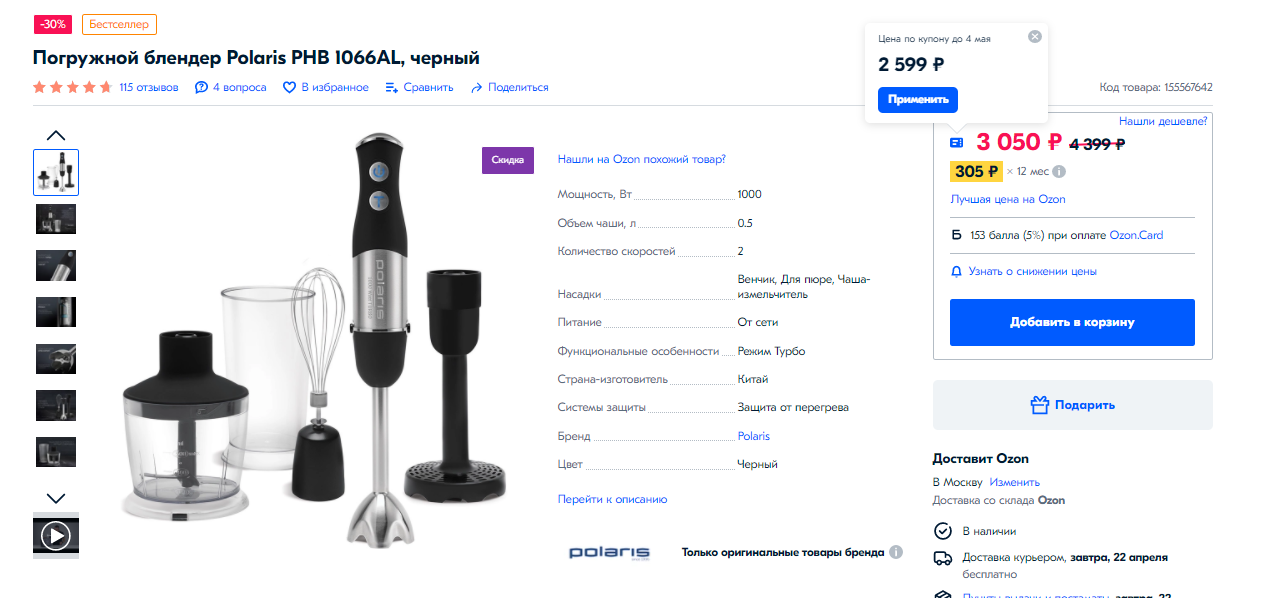Screen dimensions: 1283x598
Task: Show previous thumbnails with up chevron
Action: coord(56,135)
